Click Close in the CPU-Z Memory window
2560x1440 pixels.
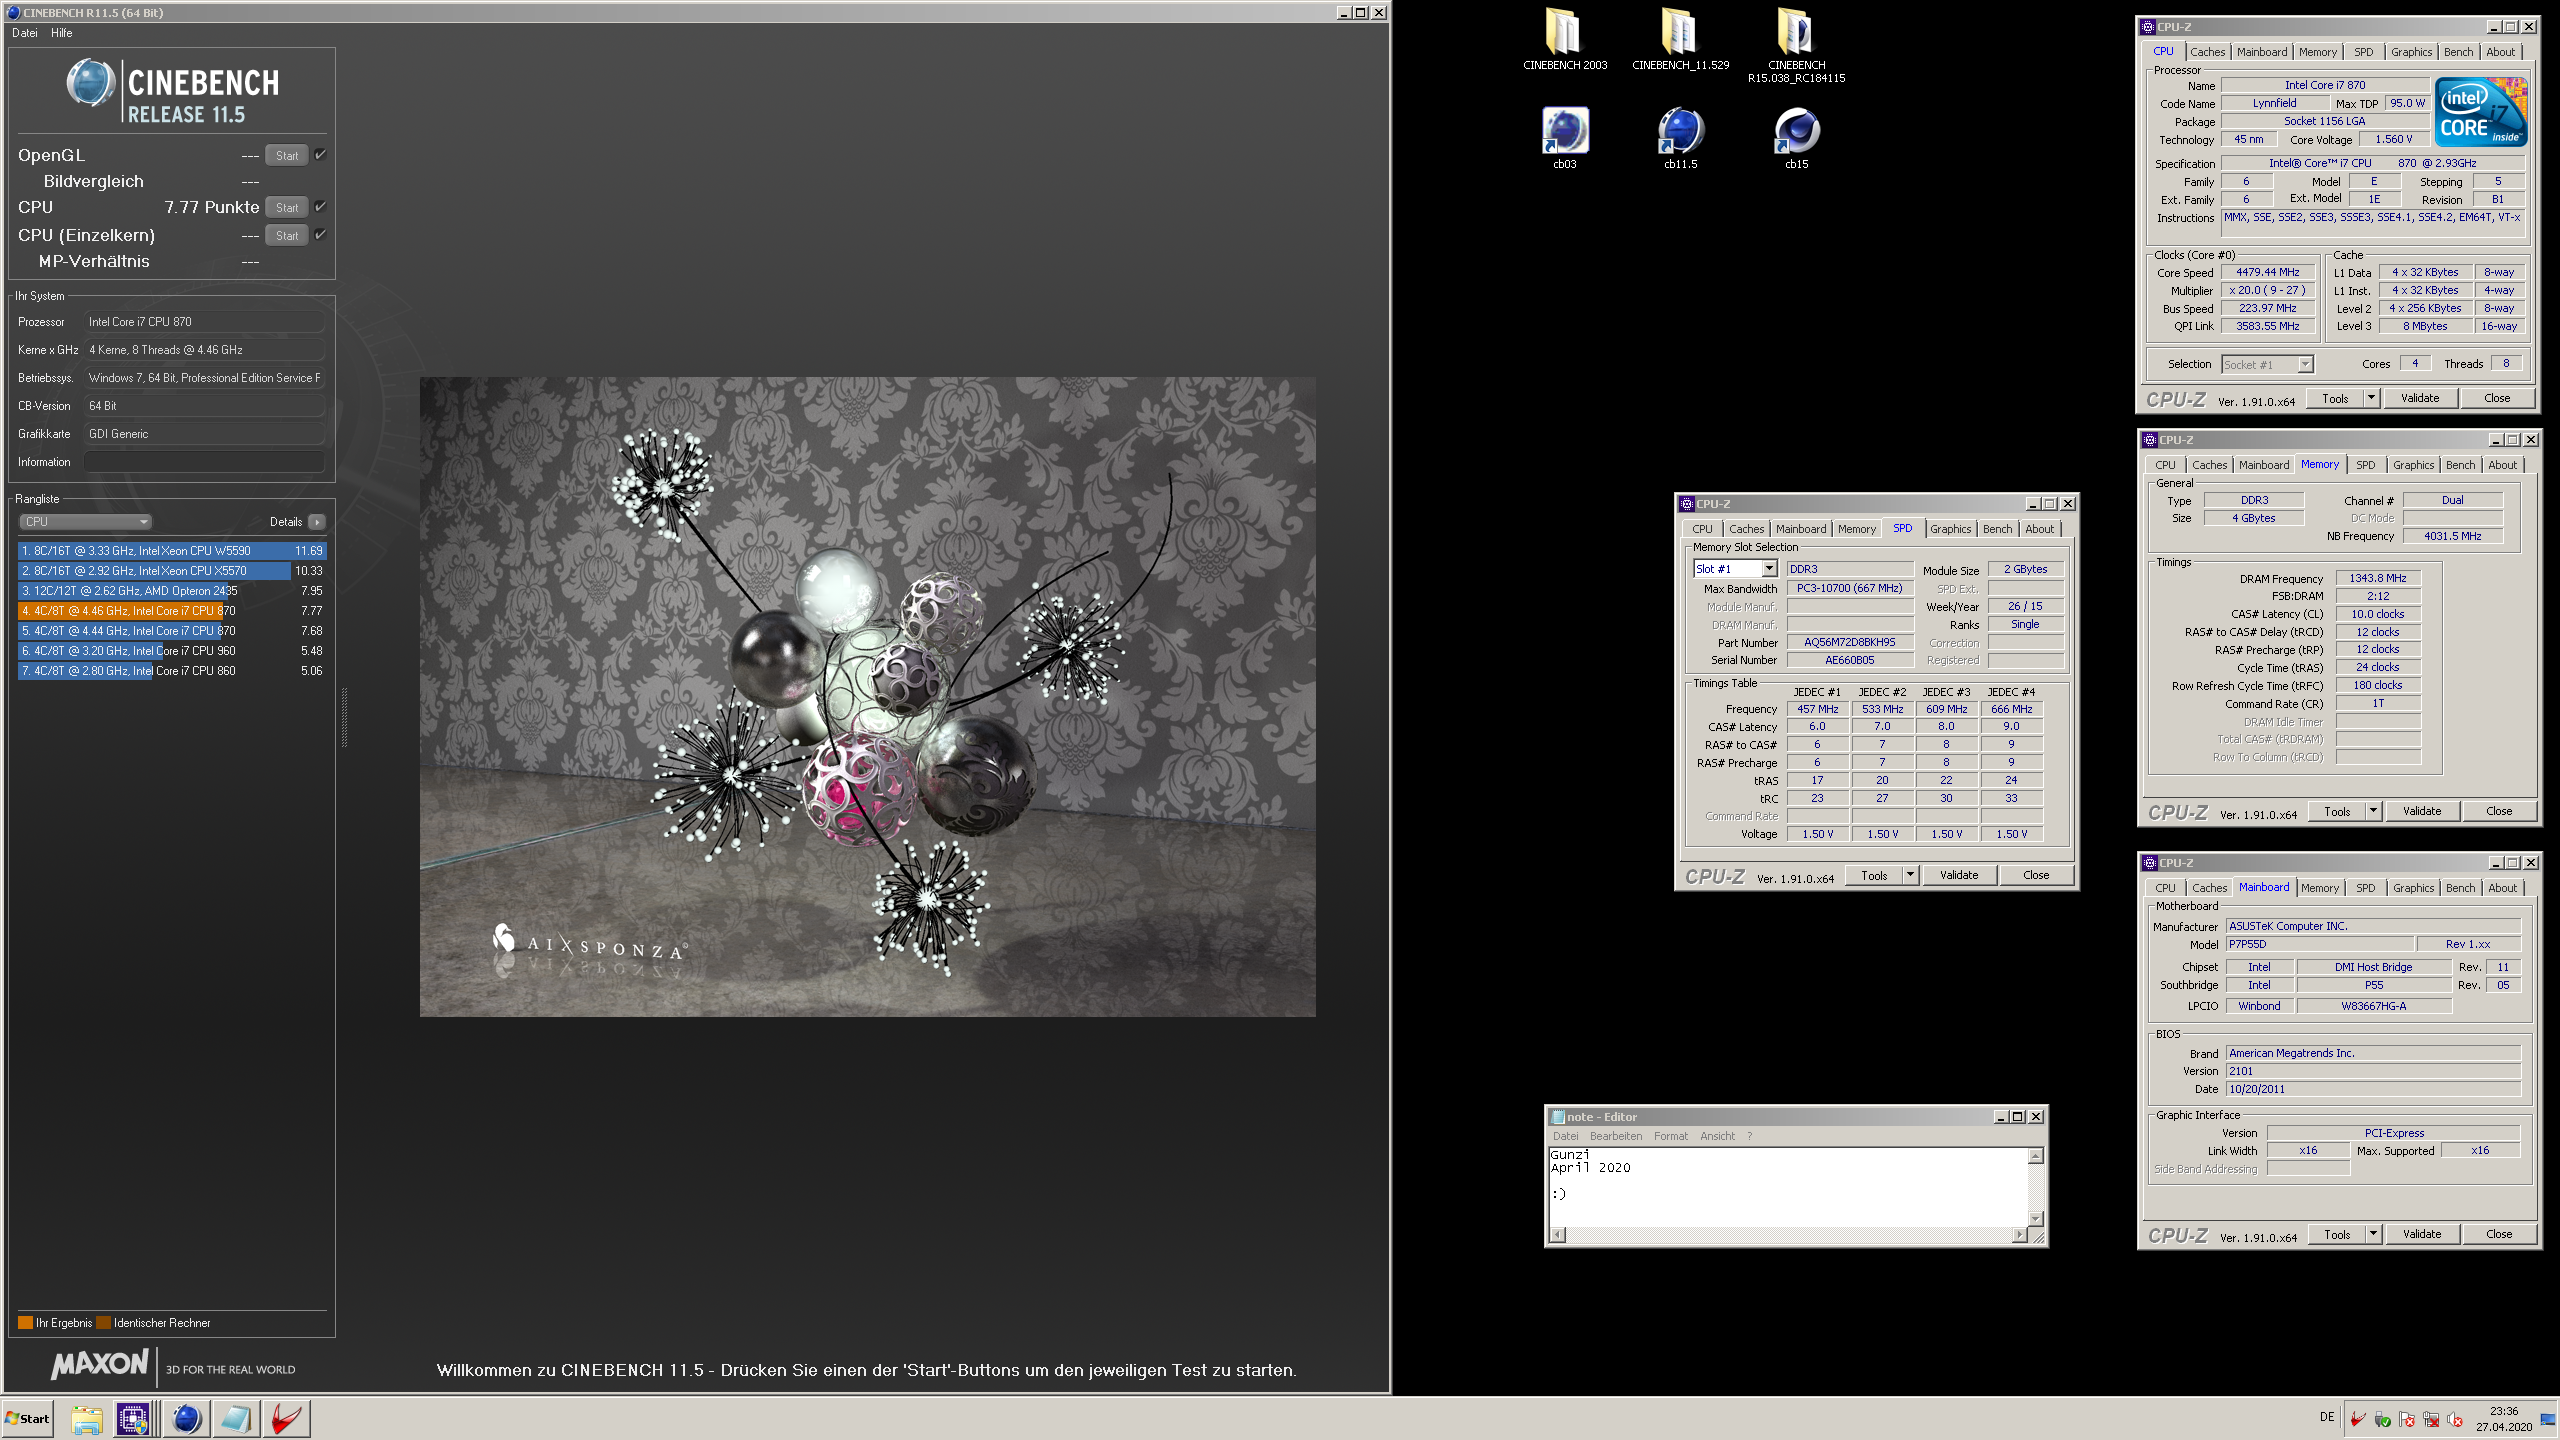coord(2499,811)
